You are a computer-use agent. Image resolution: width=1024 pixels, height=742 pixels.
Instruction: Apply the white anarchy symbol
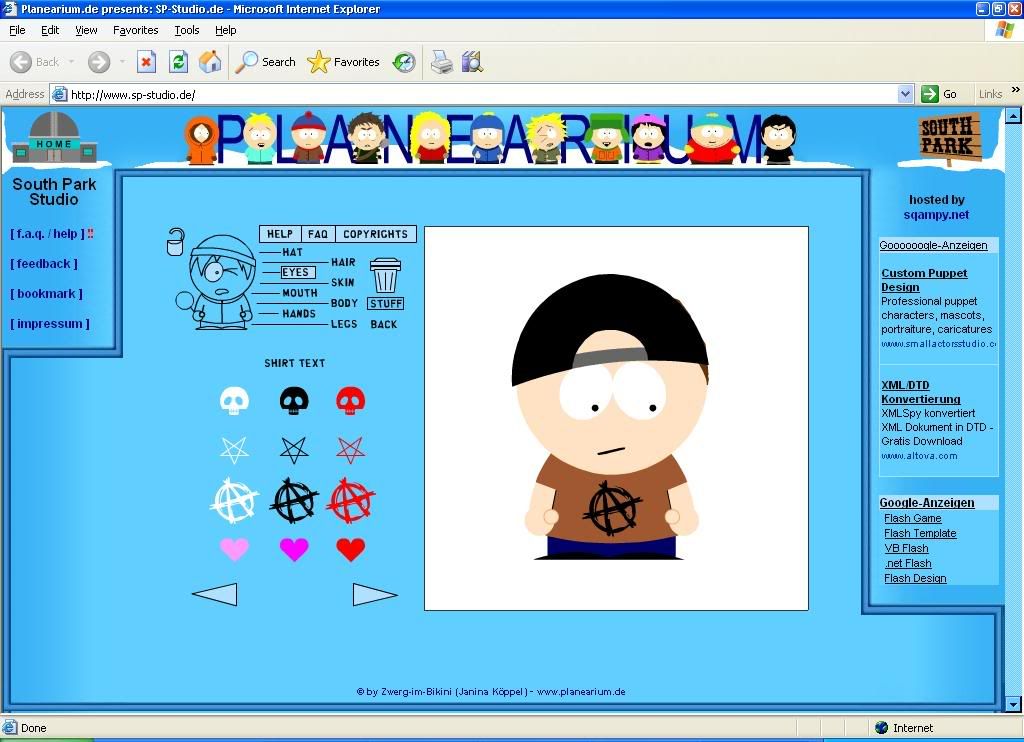(x=234, y=501)
